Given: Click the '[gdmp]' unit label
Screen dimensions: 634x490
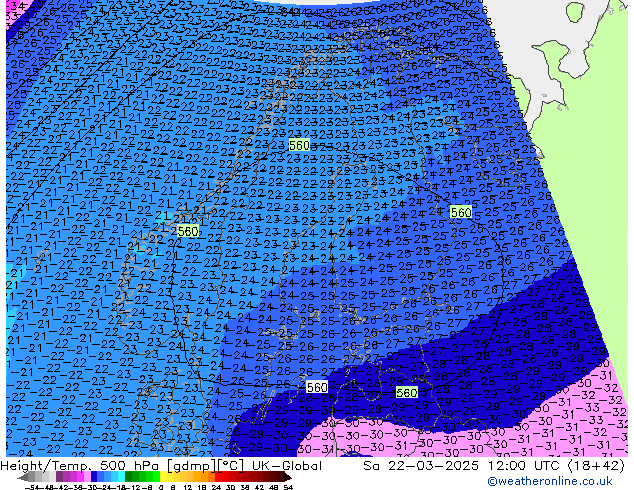Looking at the screenshot, I should pos(190,466).
